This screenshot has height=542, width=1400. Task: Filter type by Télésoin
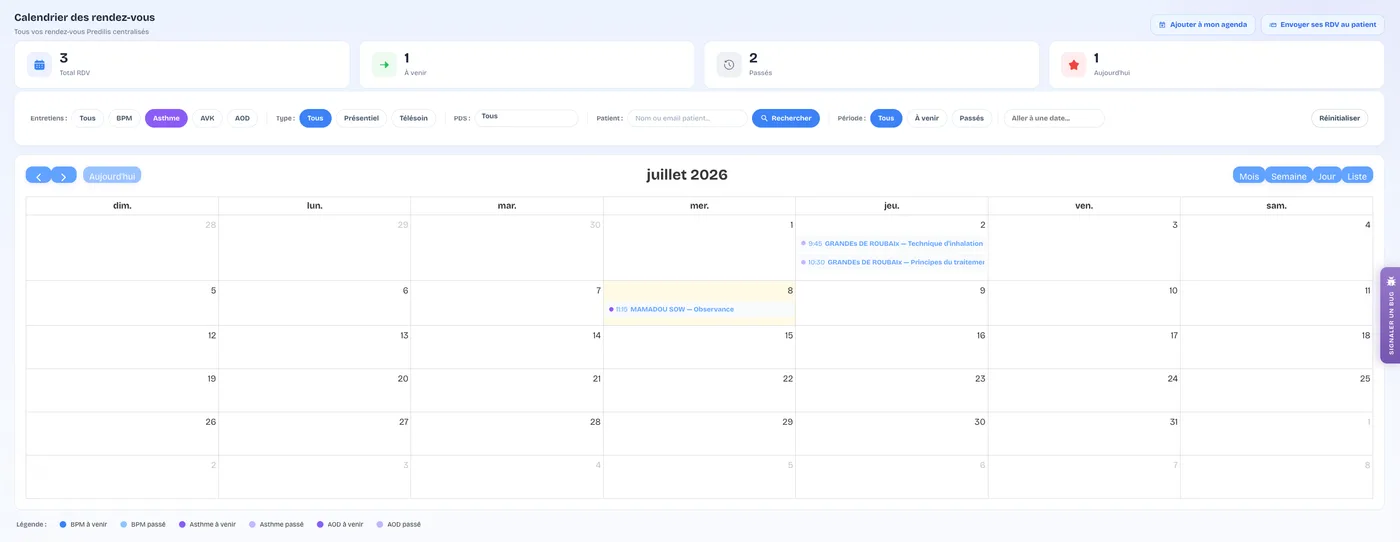[x=414, y=118]
